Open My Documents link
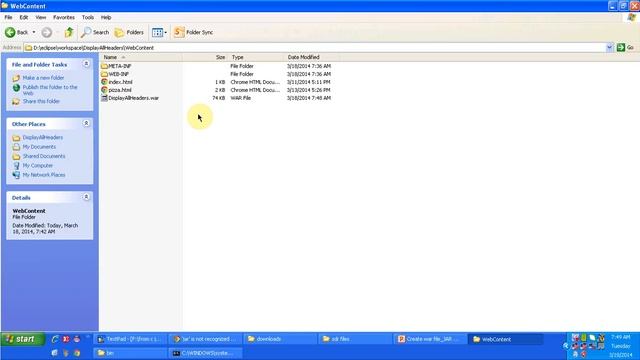 39,147
